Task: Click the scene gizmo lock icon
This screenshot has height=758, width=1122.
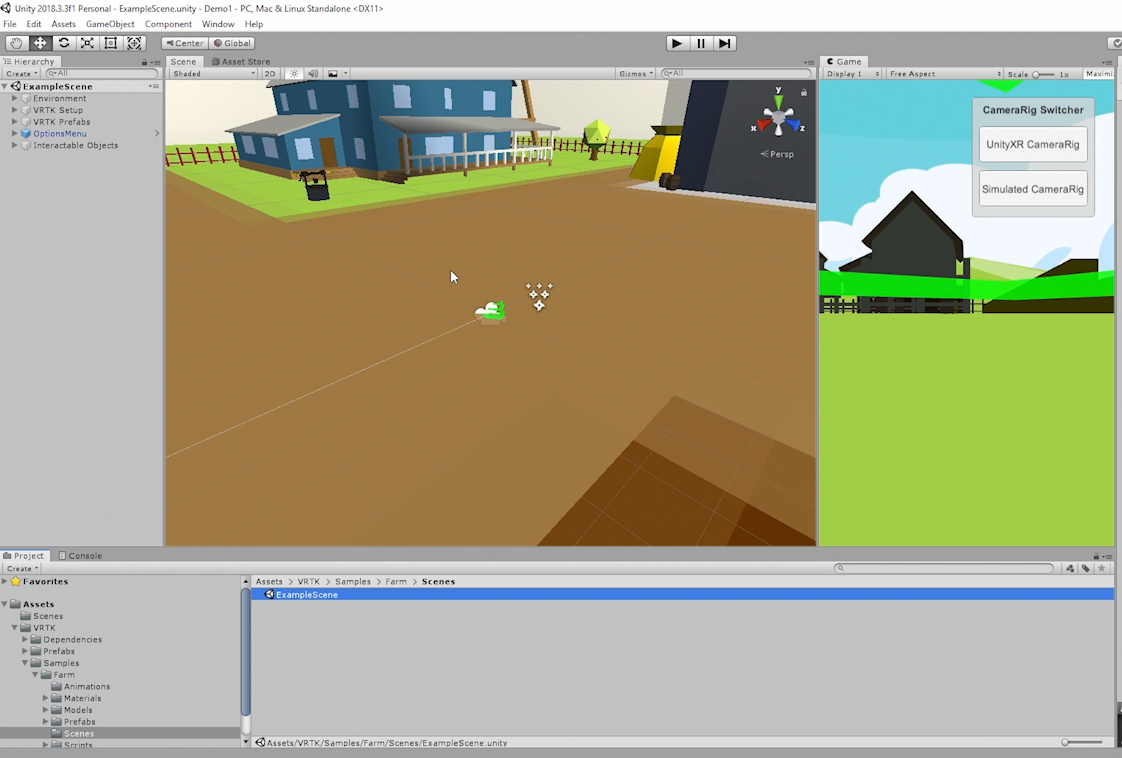Action: [804, 92]
